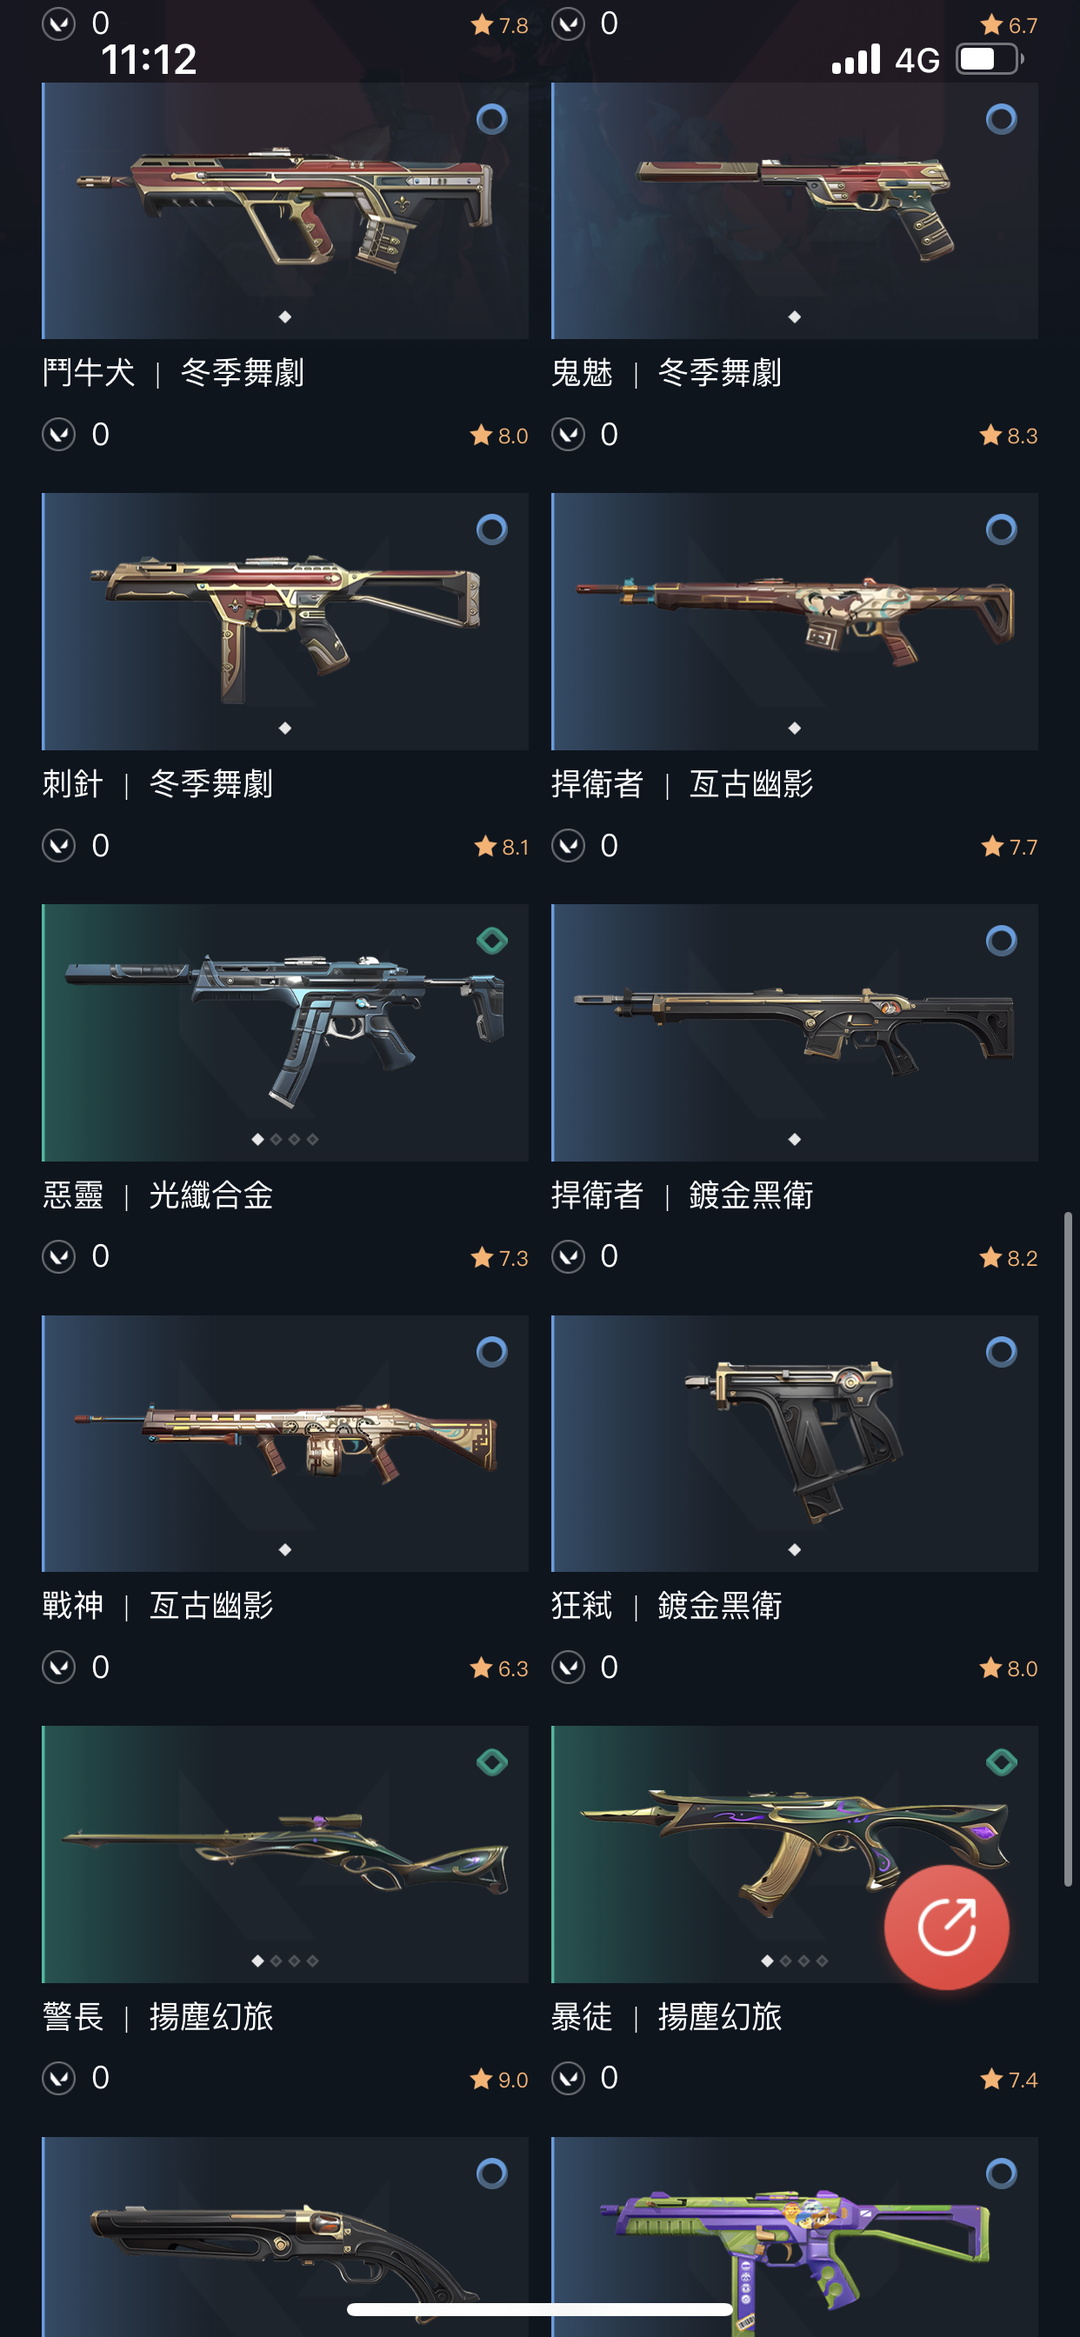Viewport: 1080px width, 2337px height.
Task: Open 捍衛者 鍍金黑衛 skin image
Action: click(x=794, y=1032)
